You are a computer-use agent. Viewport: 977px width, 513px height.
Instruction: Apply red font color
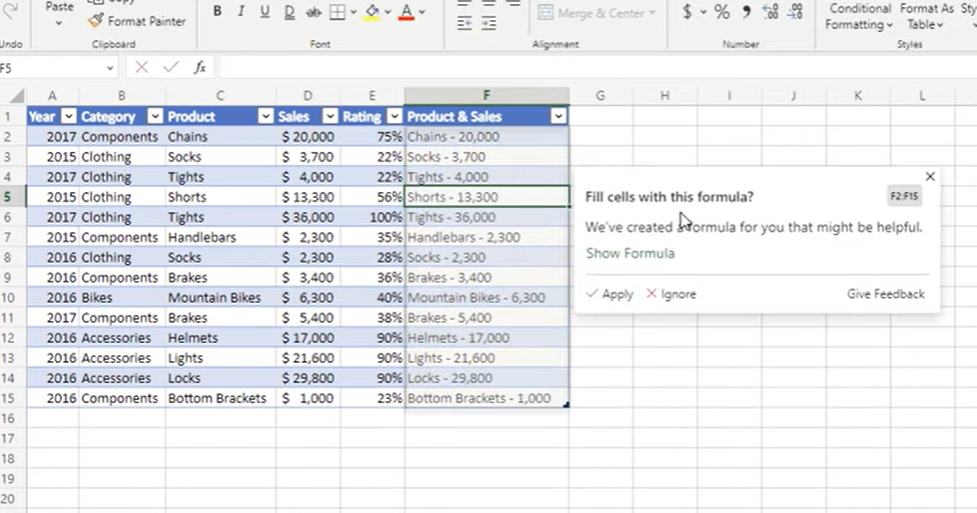click(x=406, y=11)
